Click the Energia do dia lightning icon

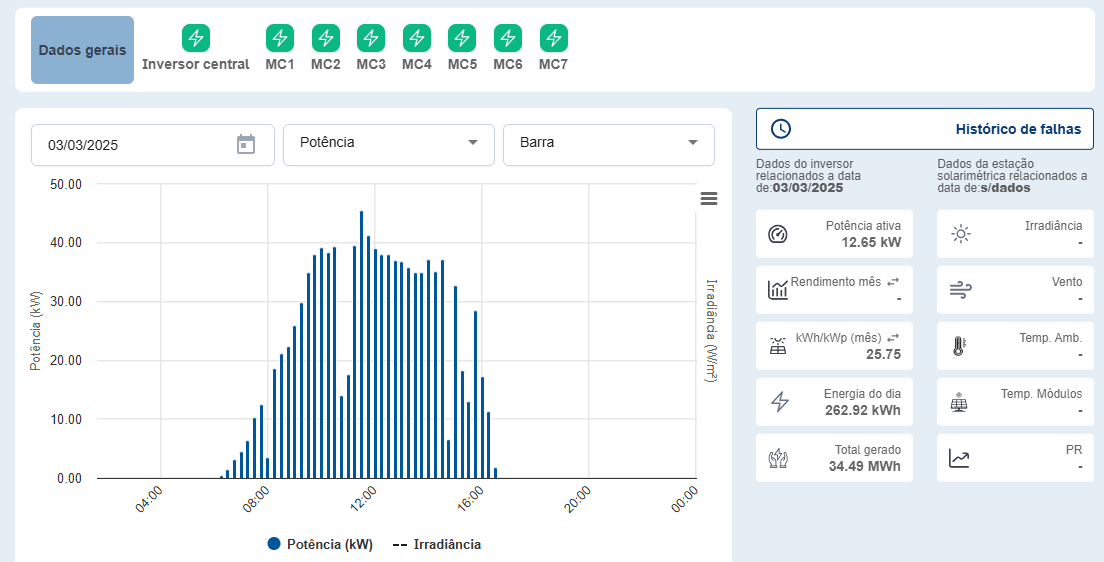[779, 401]
